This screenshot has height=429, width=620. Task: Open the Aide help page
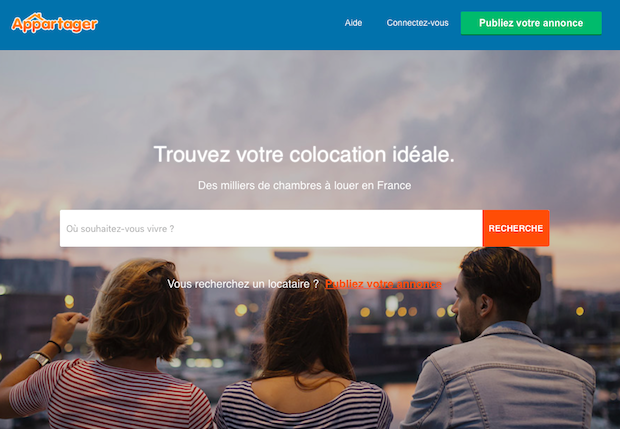353,23
